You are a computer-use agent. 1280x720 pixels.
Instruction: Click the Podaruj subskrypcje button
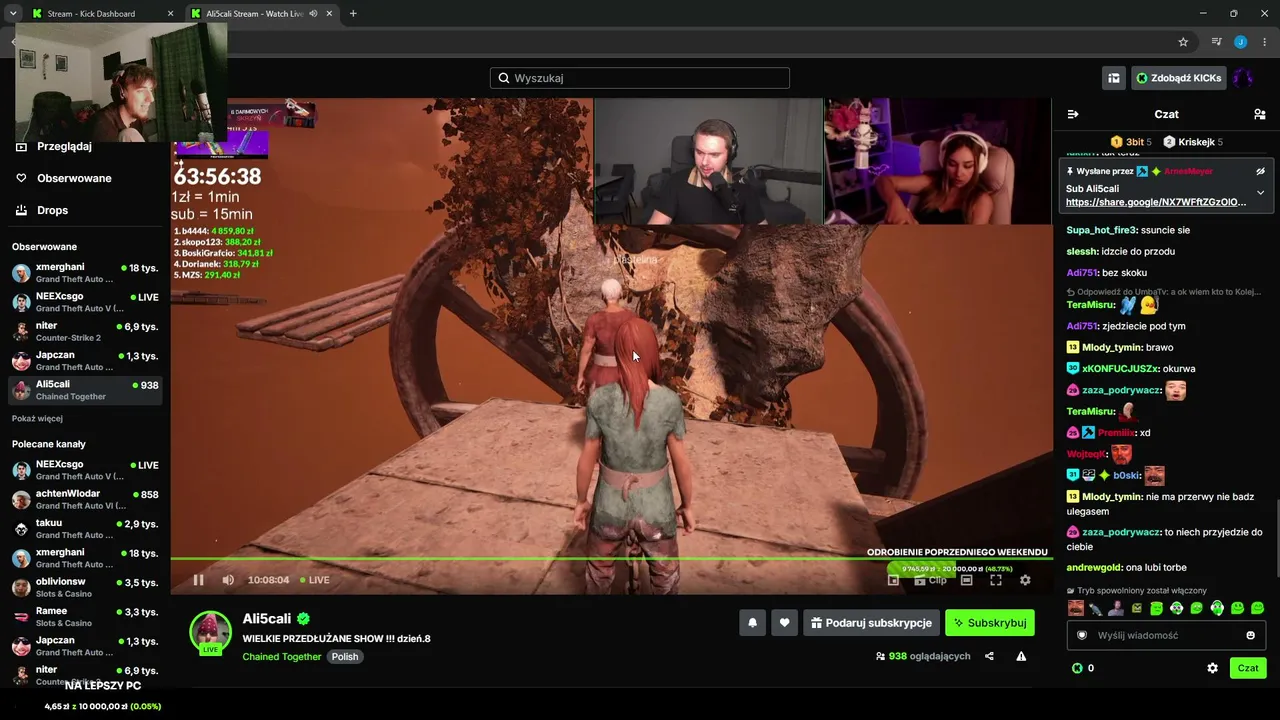[x=871, y=623]
